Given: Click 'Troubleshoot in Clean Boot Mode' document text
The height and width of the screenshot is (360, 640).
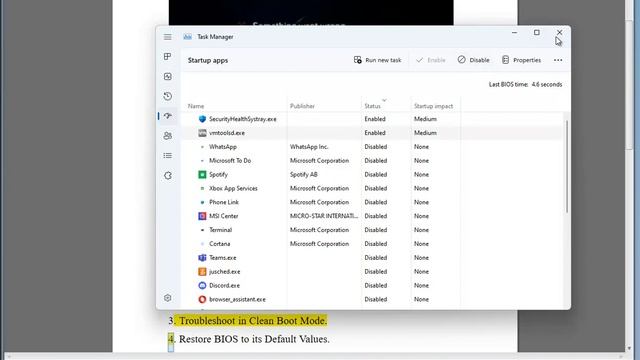Looking at the screenshot, I should click(253, 321).
